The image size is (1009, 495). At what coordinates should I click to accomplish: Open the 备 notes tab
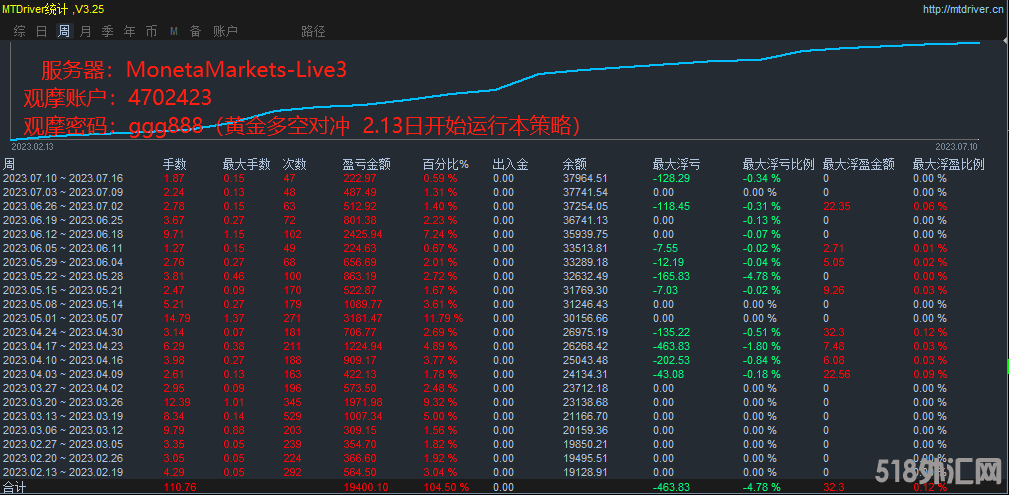coord(195,31)
